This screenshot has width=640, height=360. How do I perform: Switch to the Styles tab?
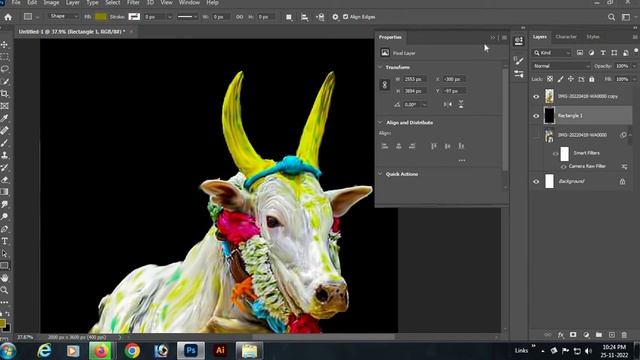pyautogui.click(x=593, y=37)
